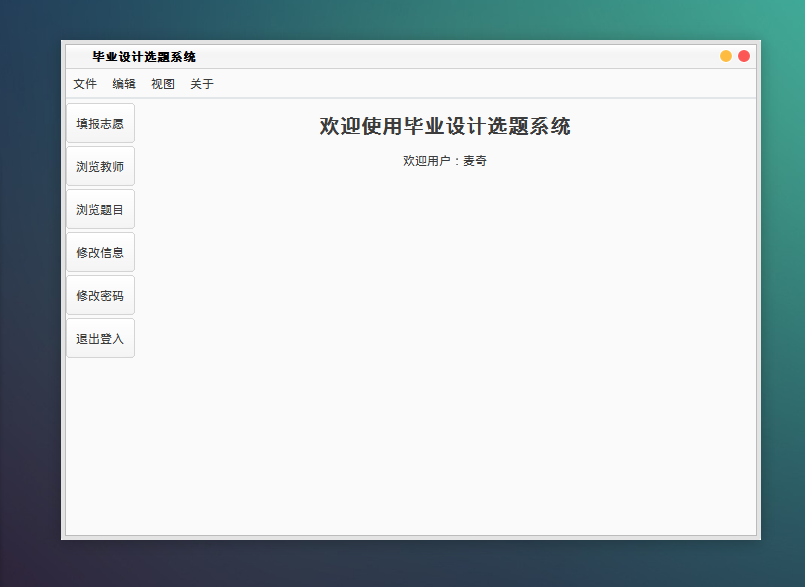Open the 编辑 menu
The width and height of the screenshot is (805, 587).
123,84
